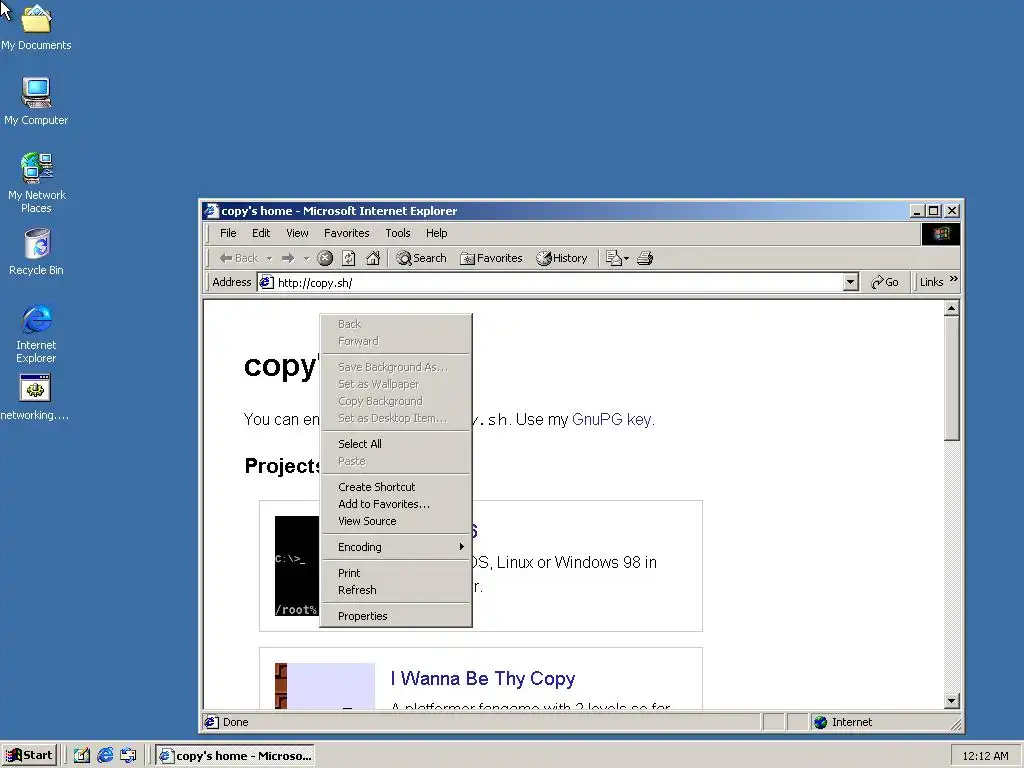This screenshot has width=1024, height=768.
Task: Choose View Source from the context menu
Action: click(396, 521)
